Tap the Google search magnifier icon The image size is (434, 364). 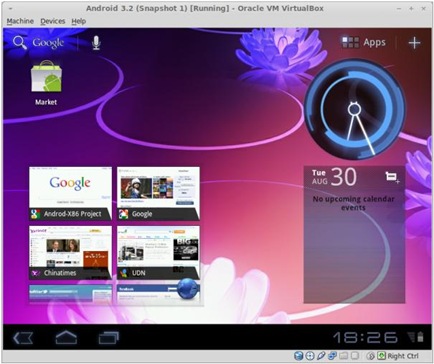pos(20,43)
